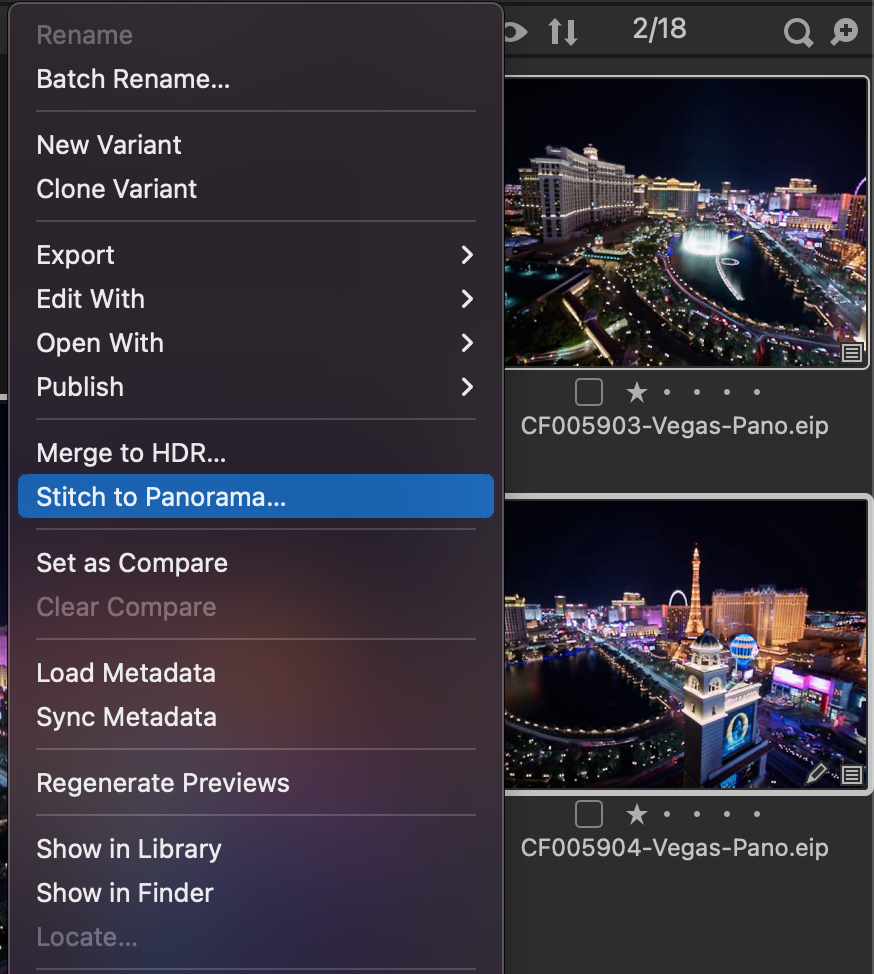Tick the color tag checkbox for CF005904
Image resolution: width=874 pixels, height=974 pixels.
[x=589, y=814]
